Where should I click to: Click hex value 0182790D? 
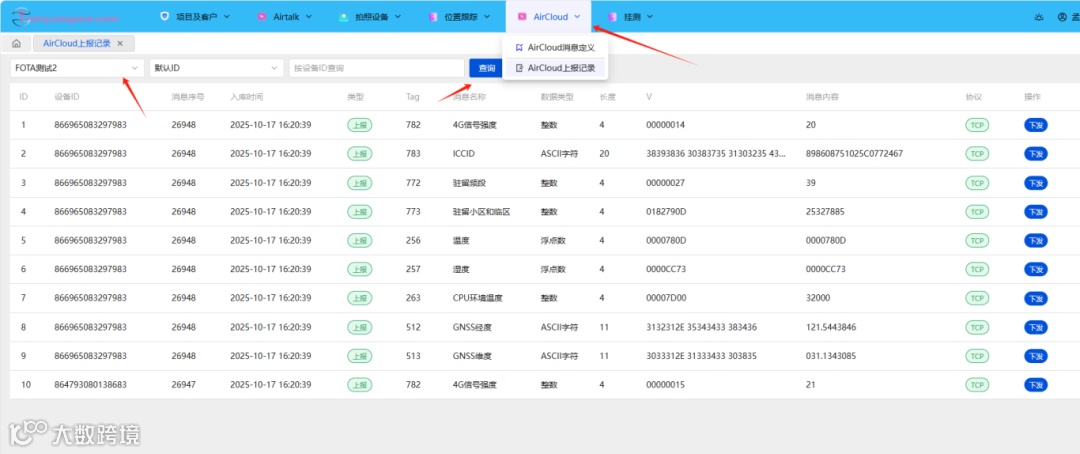(x=666, y=211)
